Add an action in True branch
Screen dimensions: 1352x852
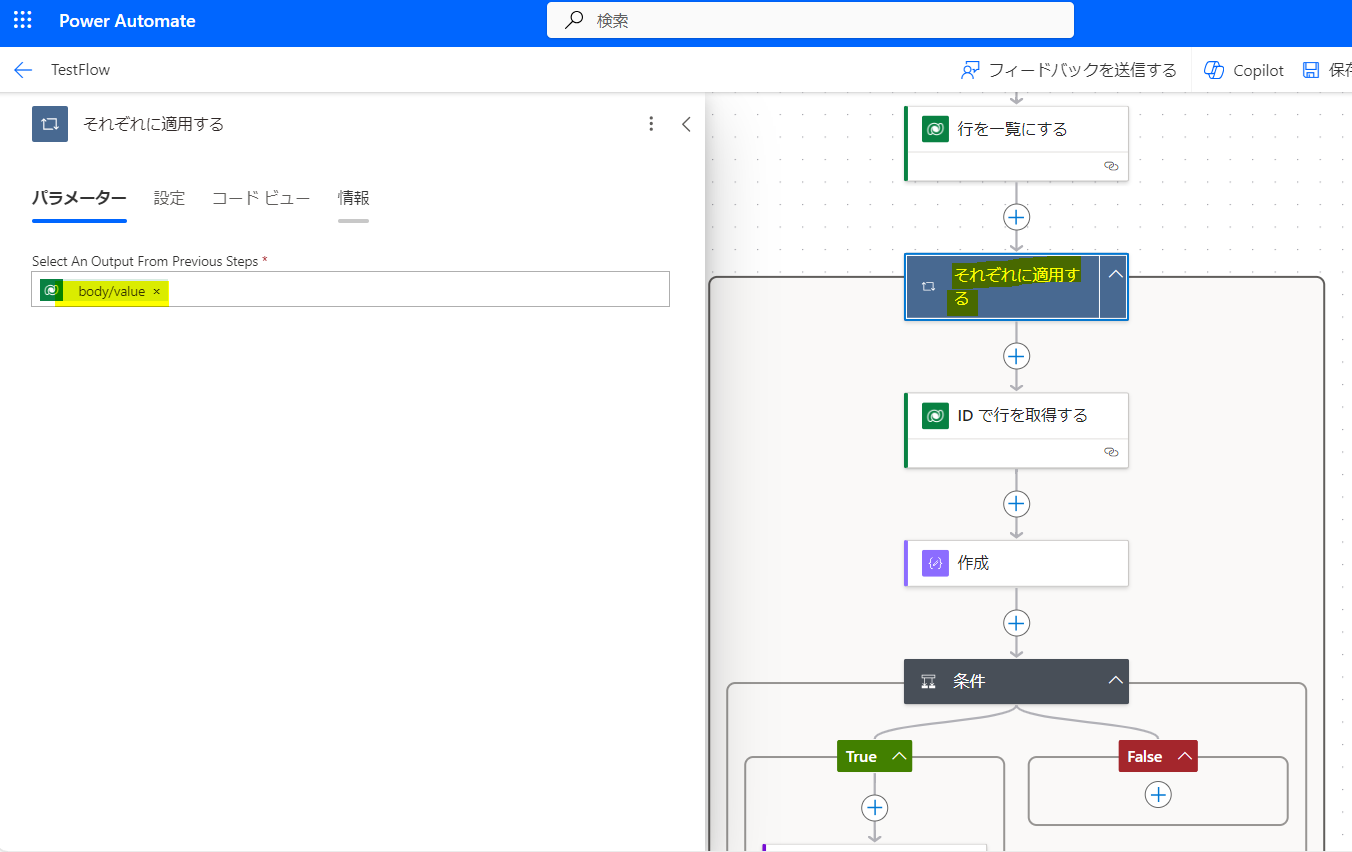875,807
